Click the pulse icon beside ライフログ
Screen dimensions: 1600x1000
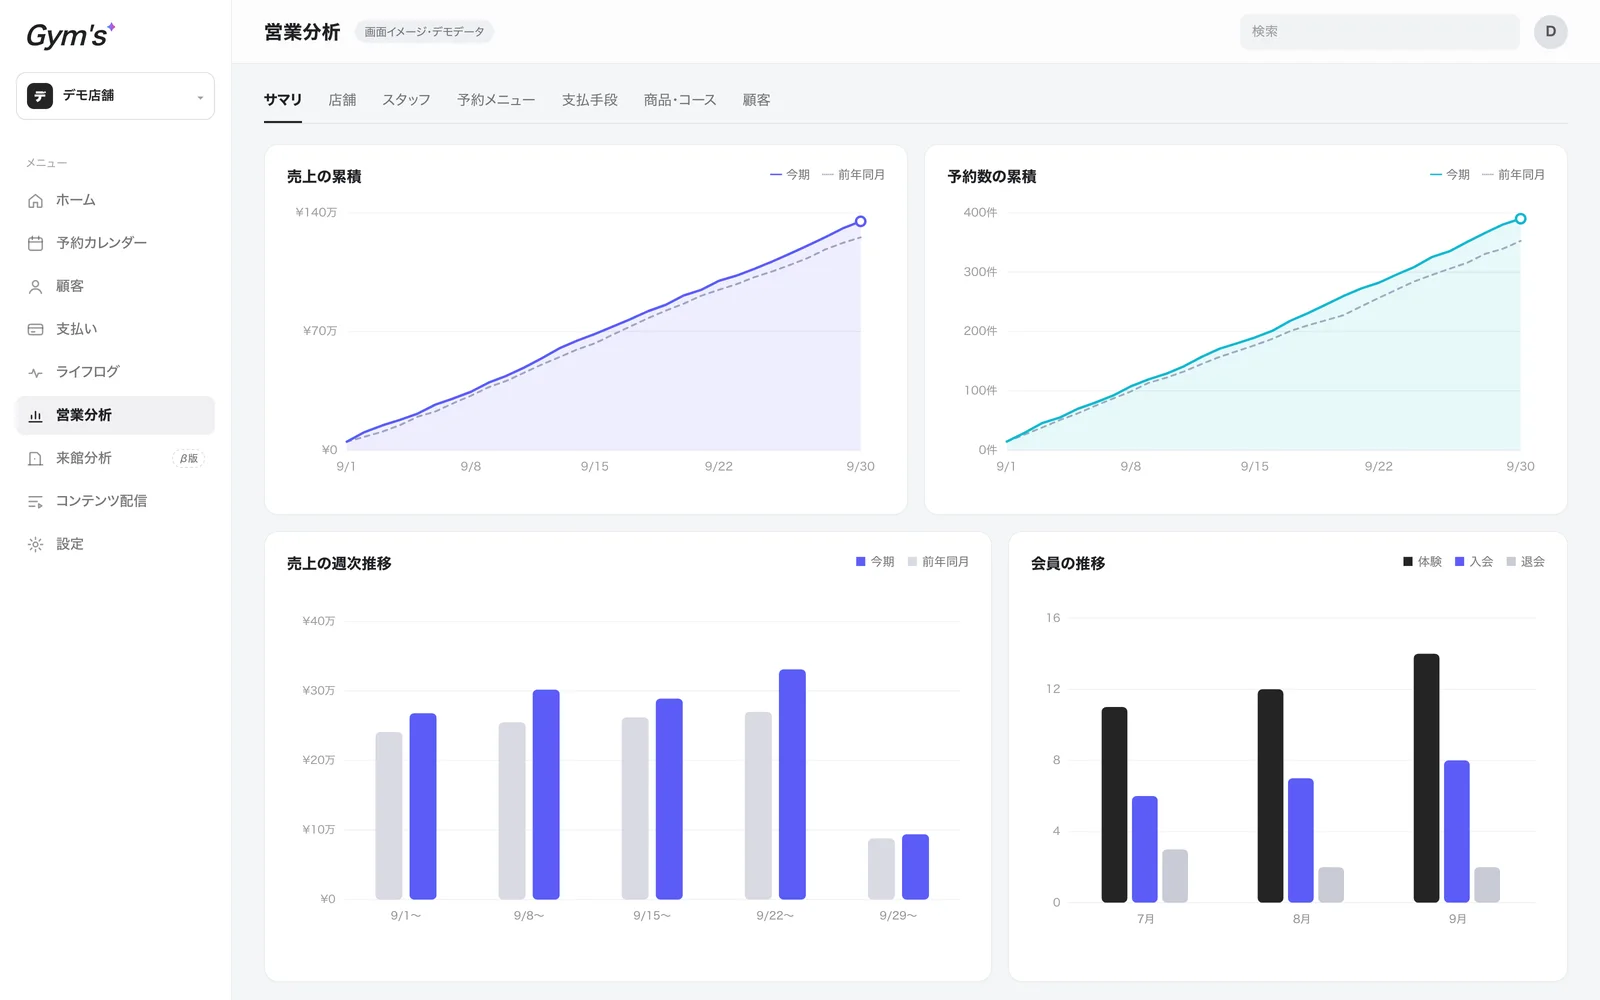point(36,372)
